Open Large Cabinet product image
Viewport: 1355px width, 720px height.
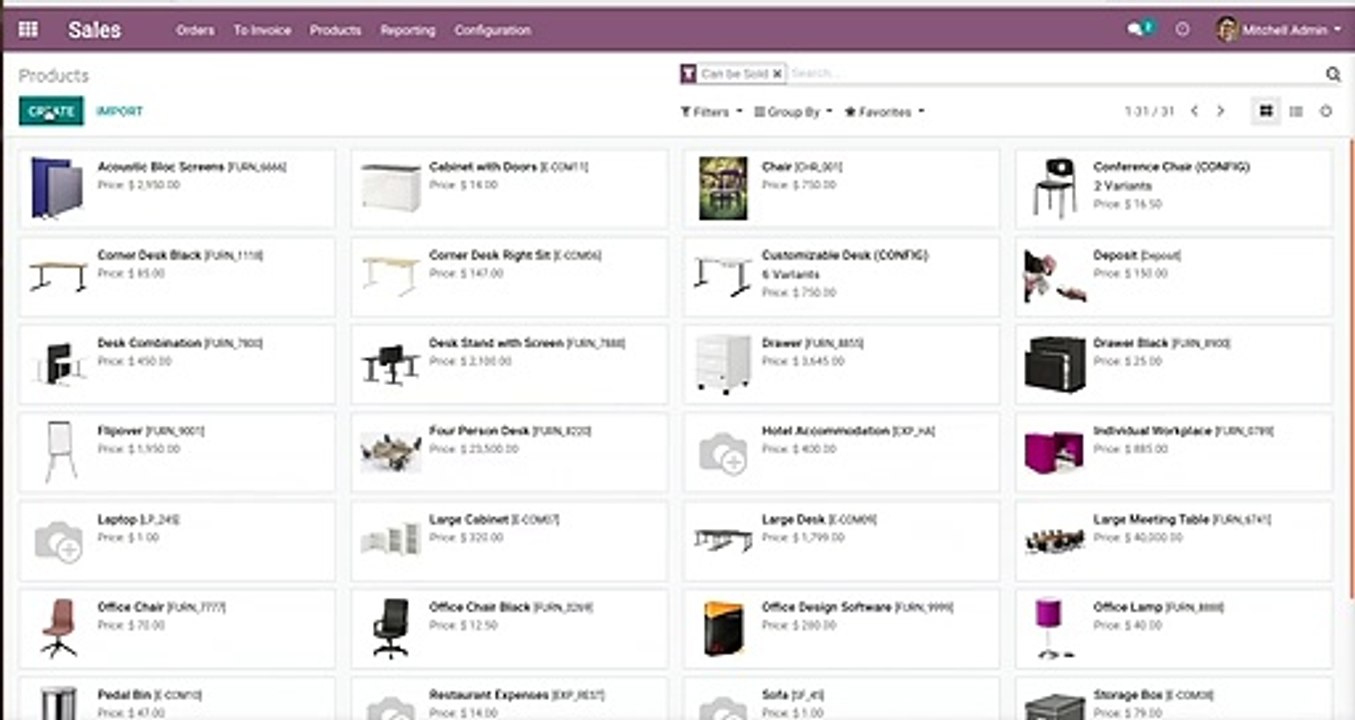[x=391, y=540]
